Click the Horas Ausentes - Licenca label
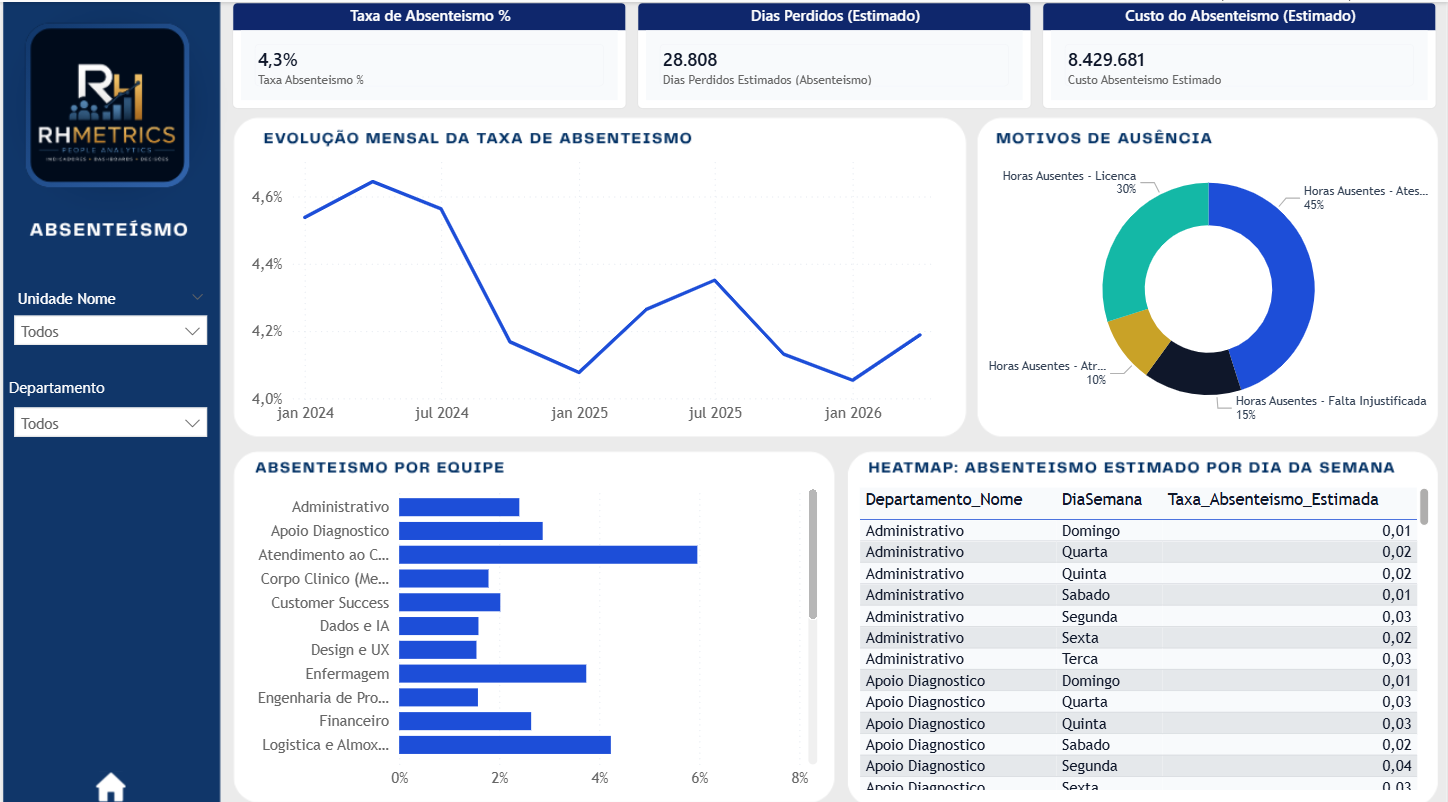 [1069, 176]
